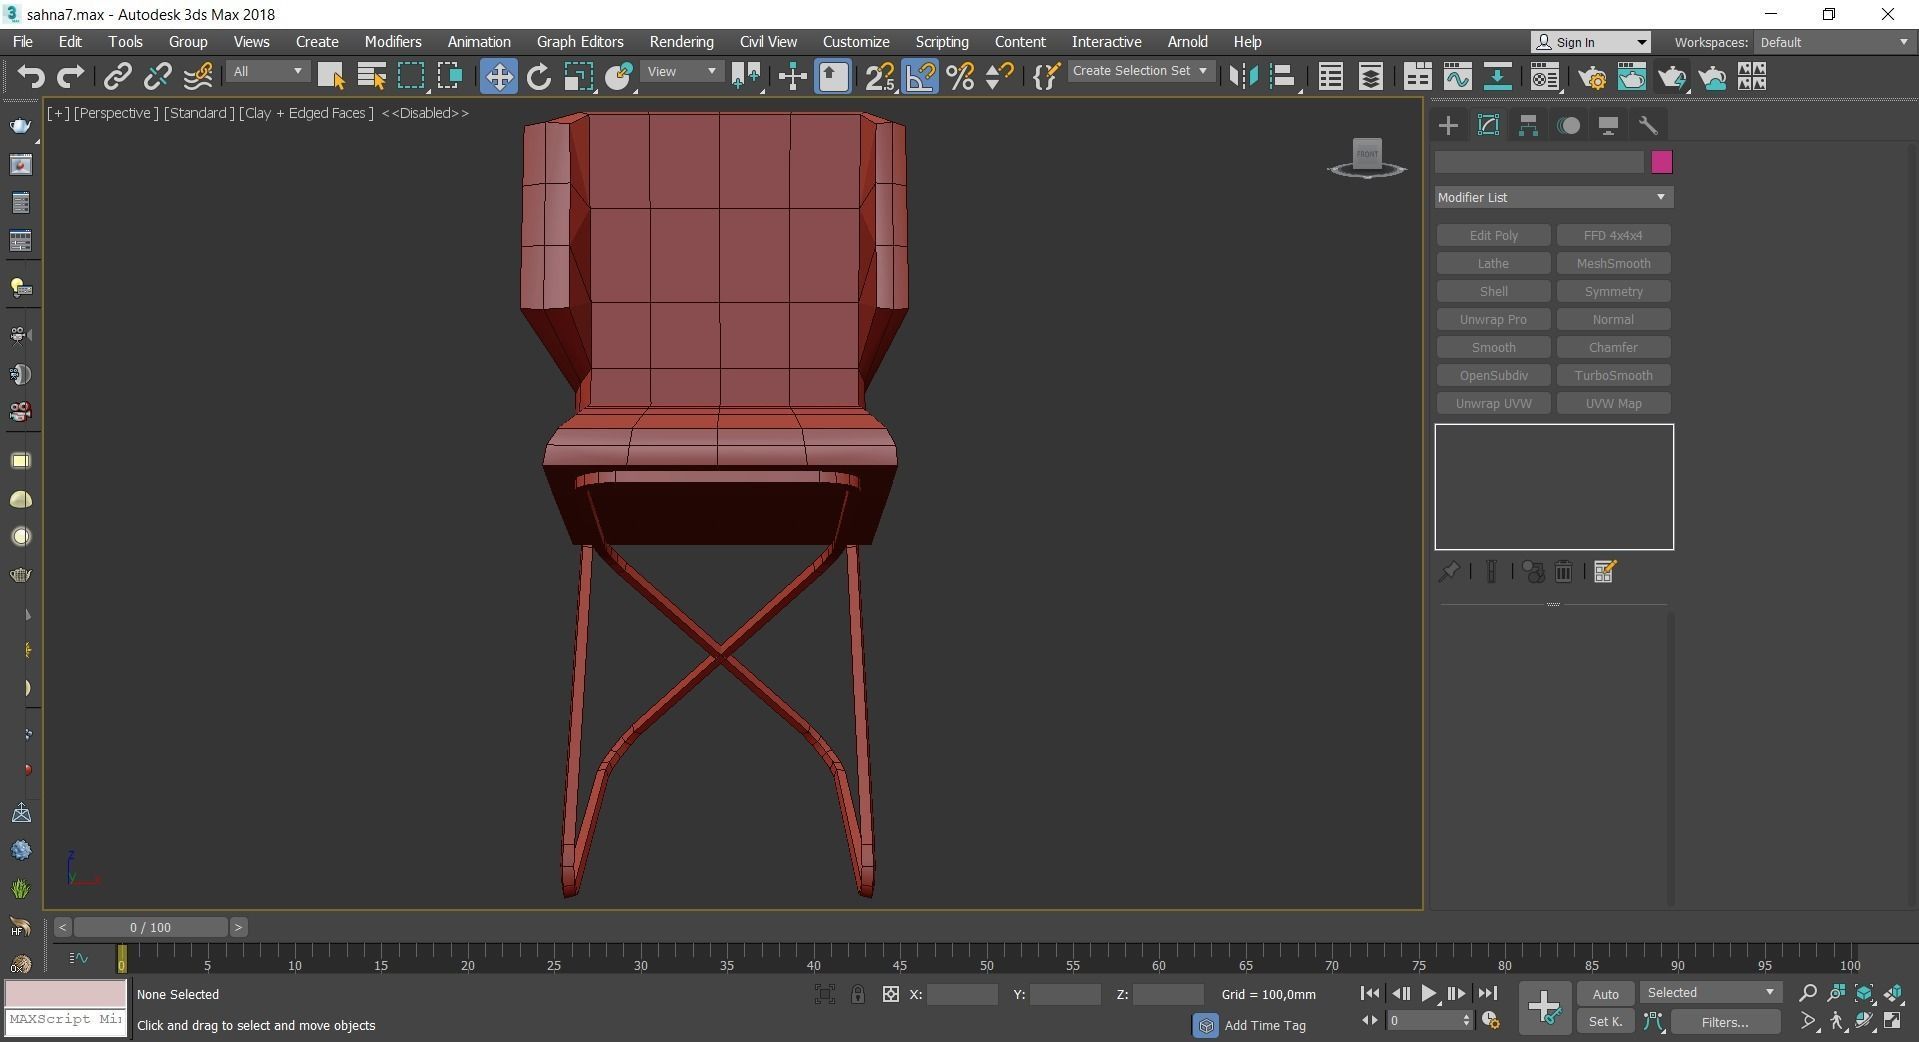Open the Selected key filter dropdown

[1711, 993]
